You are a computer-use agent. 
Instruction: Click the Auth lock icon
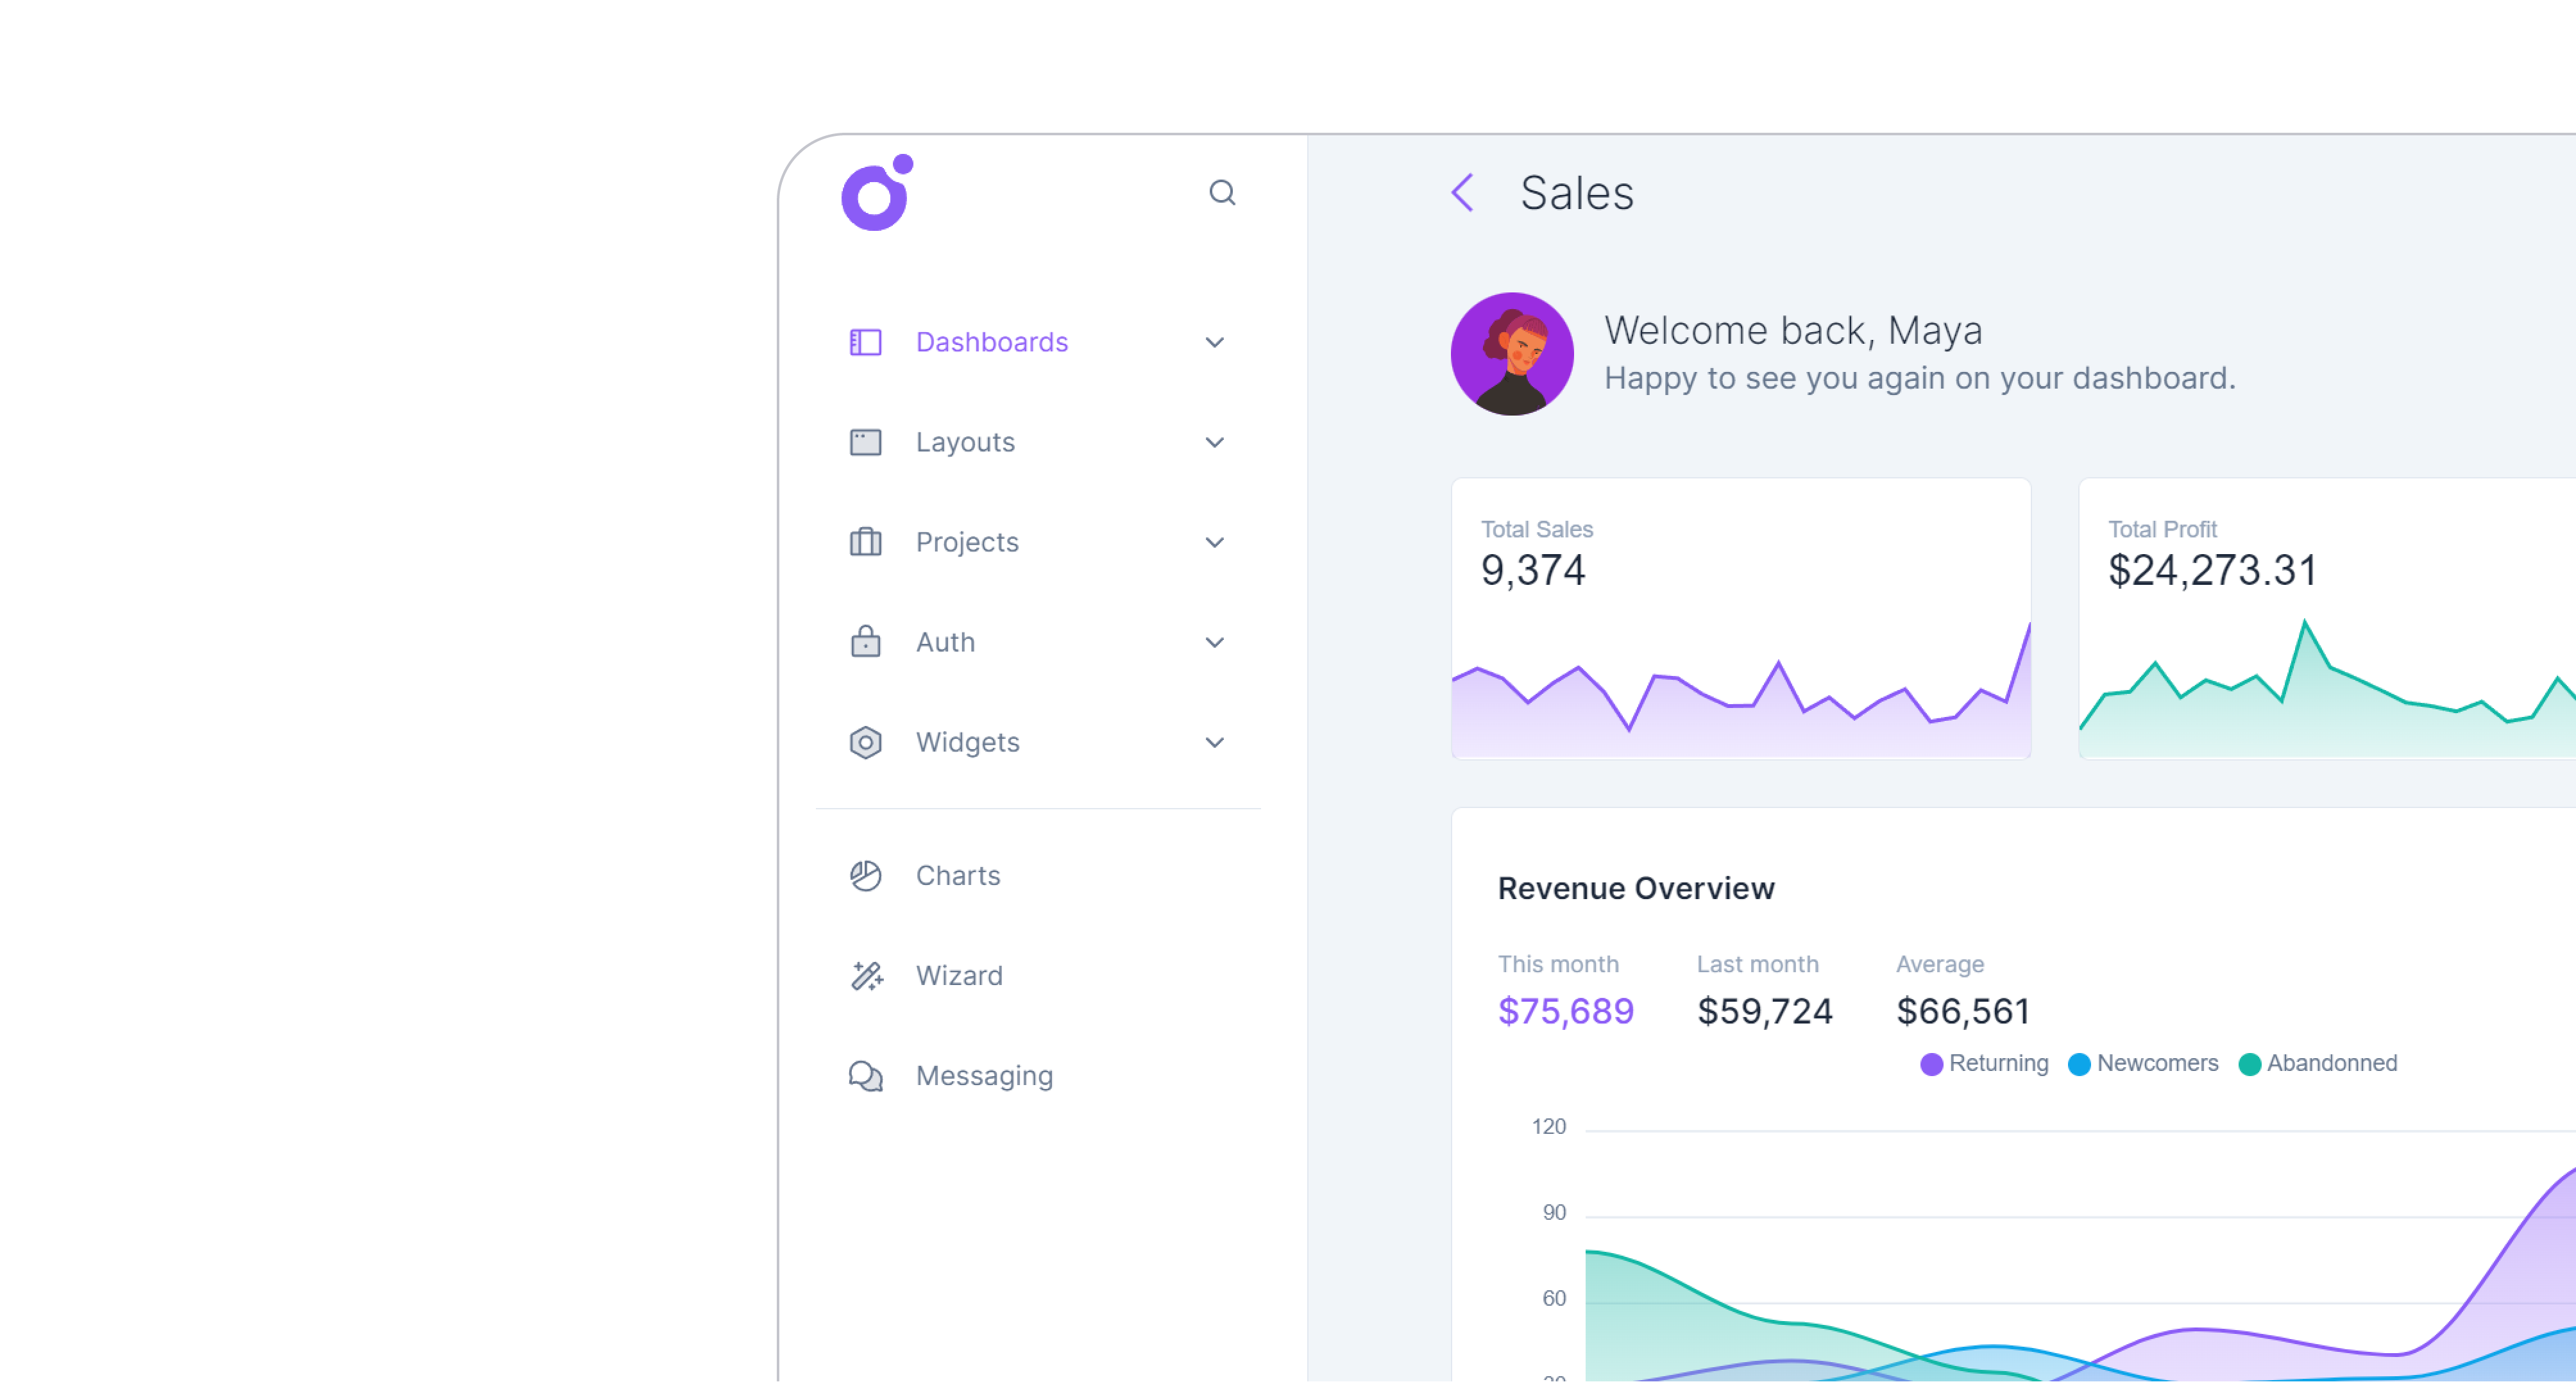coord(865,642)
